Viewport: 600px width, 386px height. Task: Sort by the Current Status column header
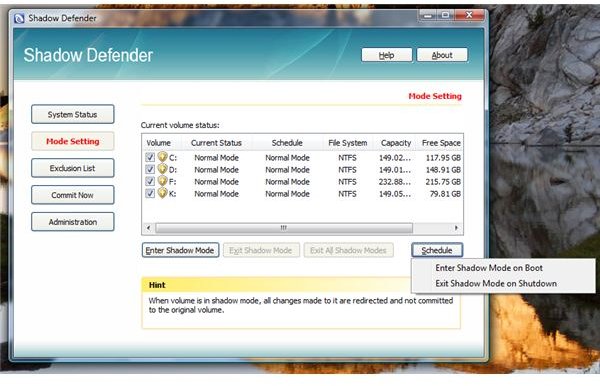pyautogui.click(x=216, y=143)
